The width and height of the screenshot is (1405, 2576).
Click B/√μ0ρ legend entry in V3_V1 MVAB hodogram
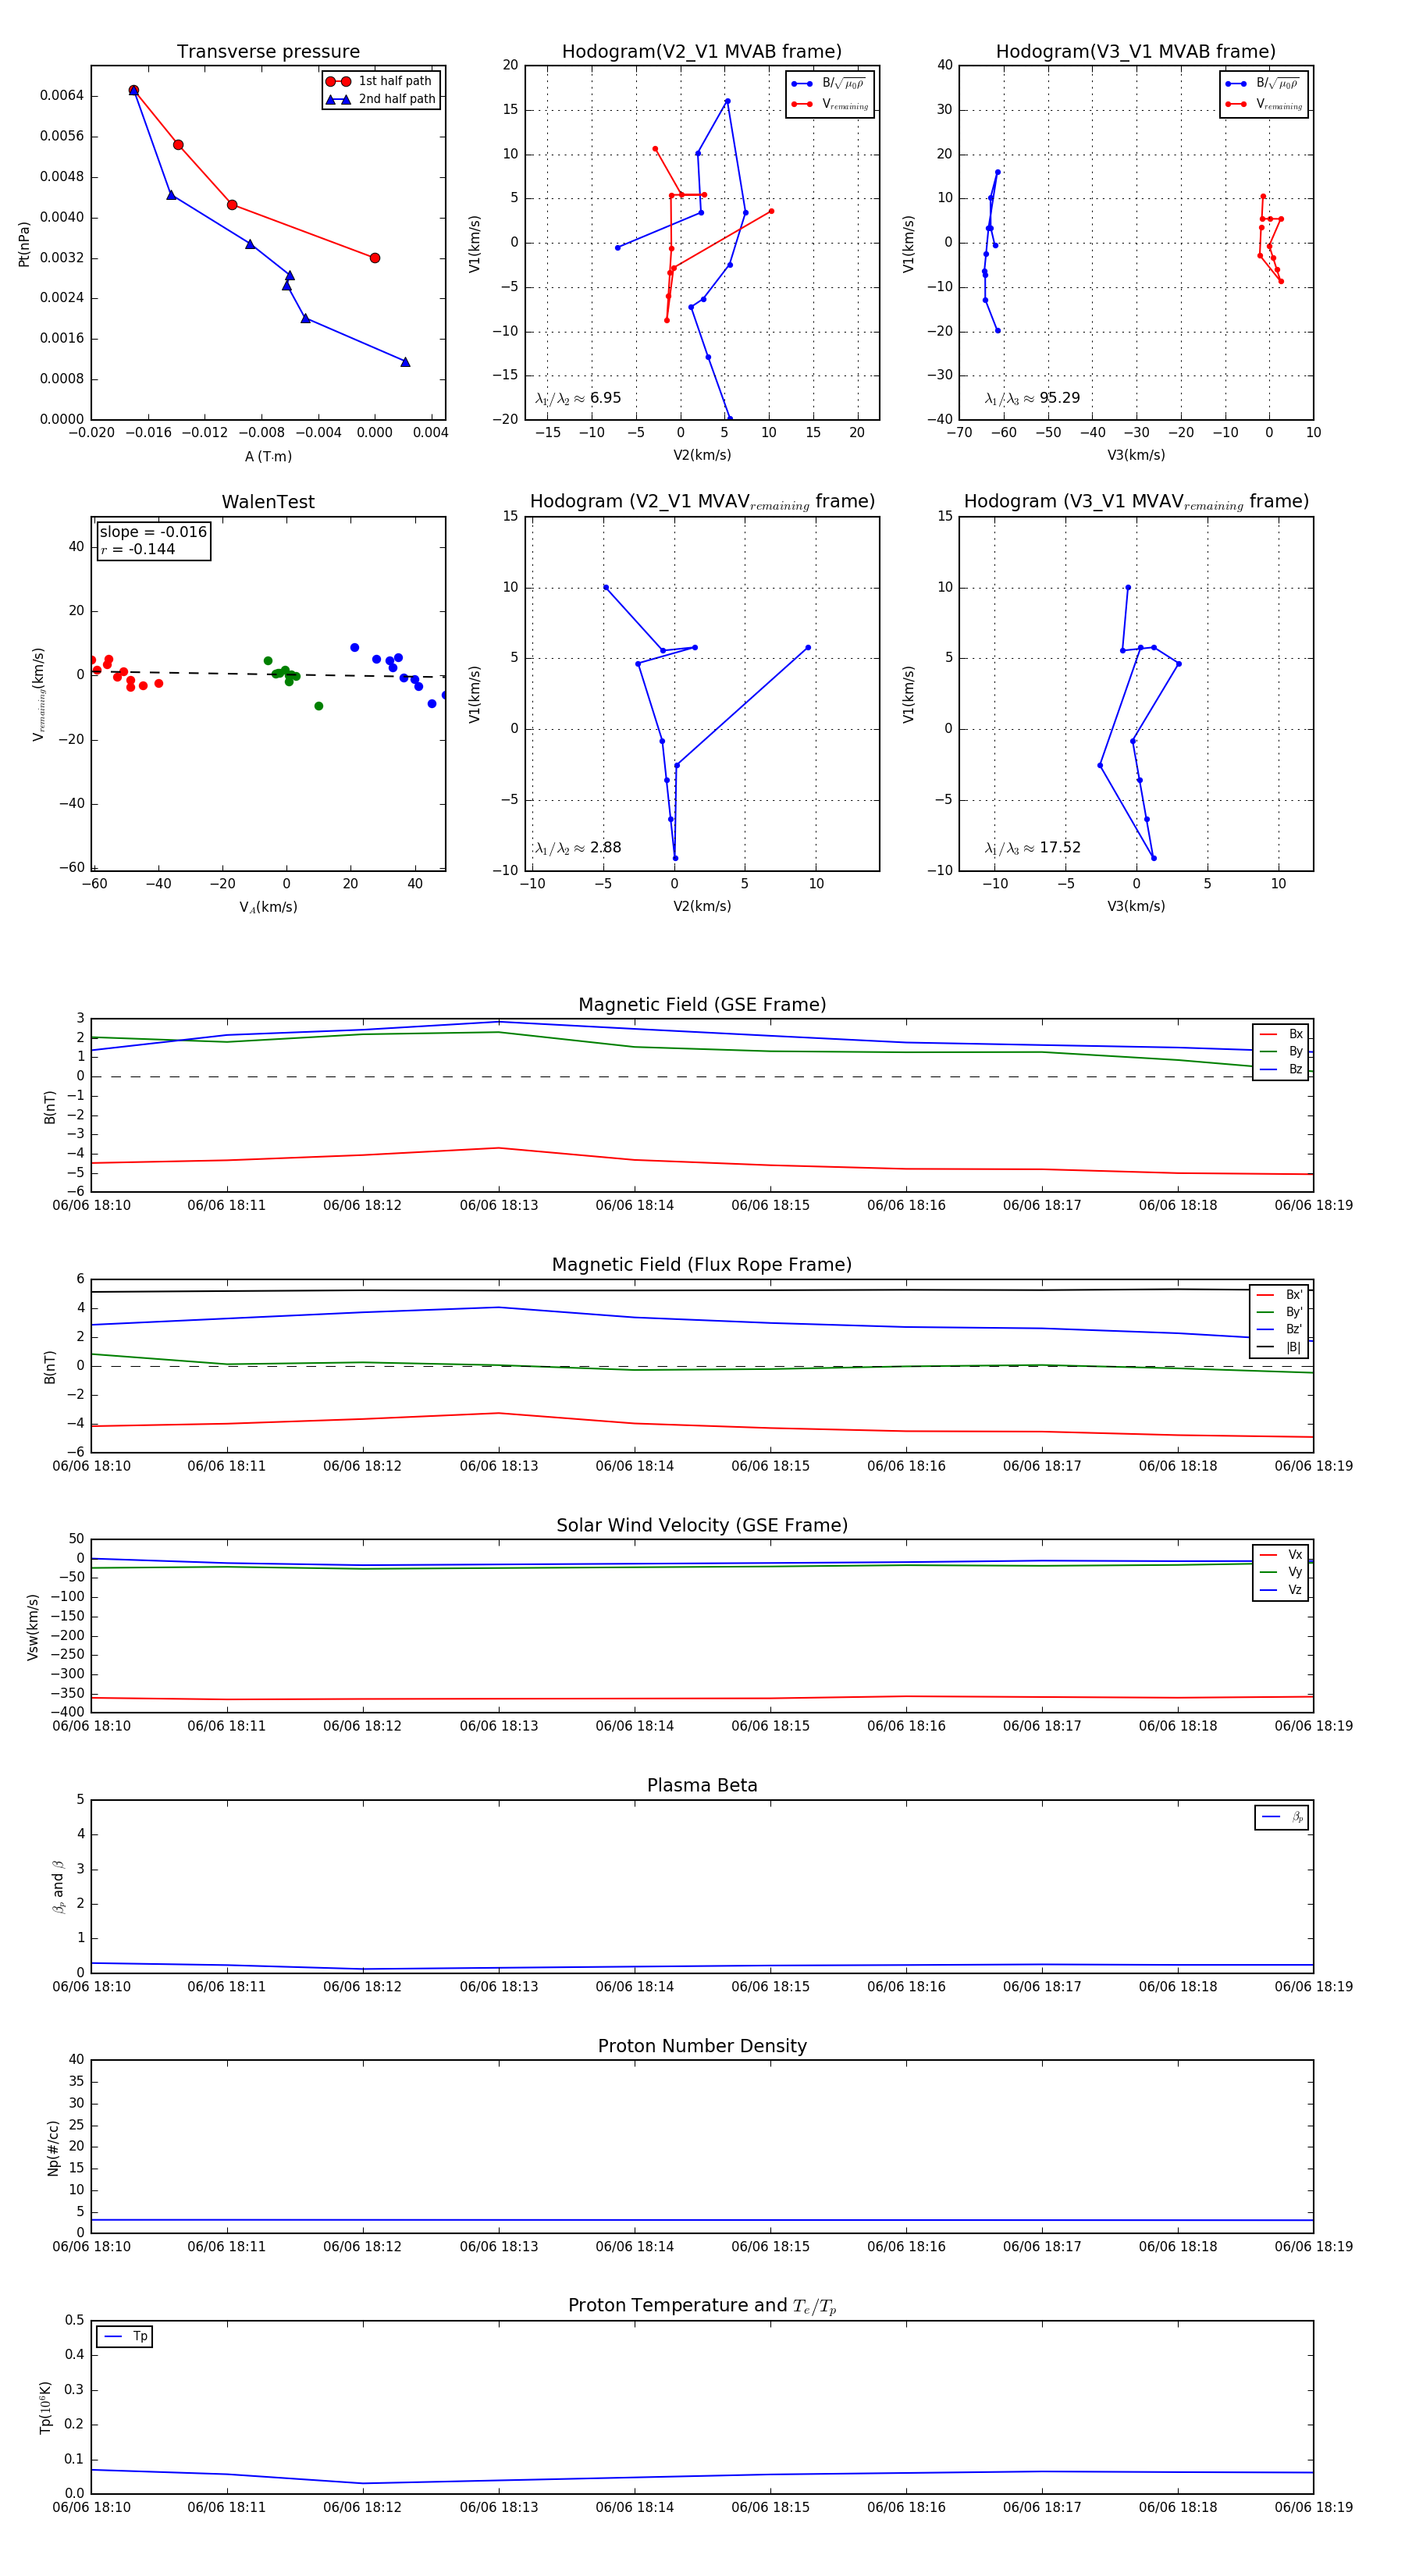[1263, 84]
